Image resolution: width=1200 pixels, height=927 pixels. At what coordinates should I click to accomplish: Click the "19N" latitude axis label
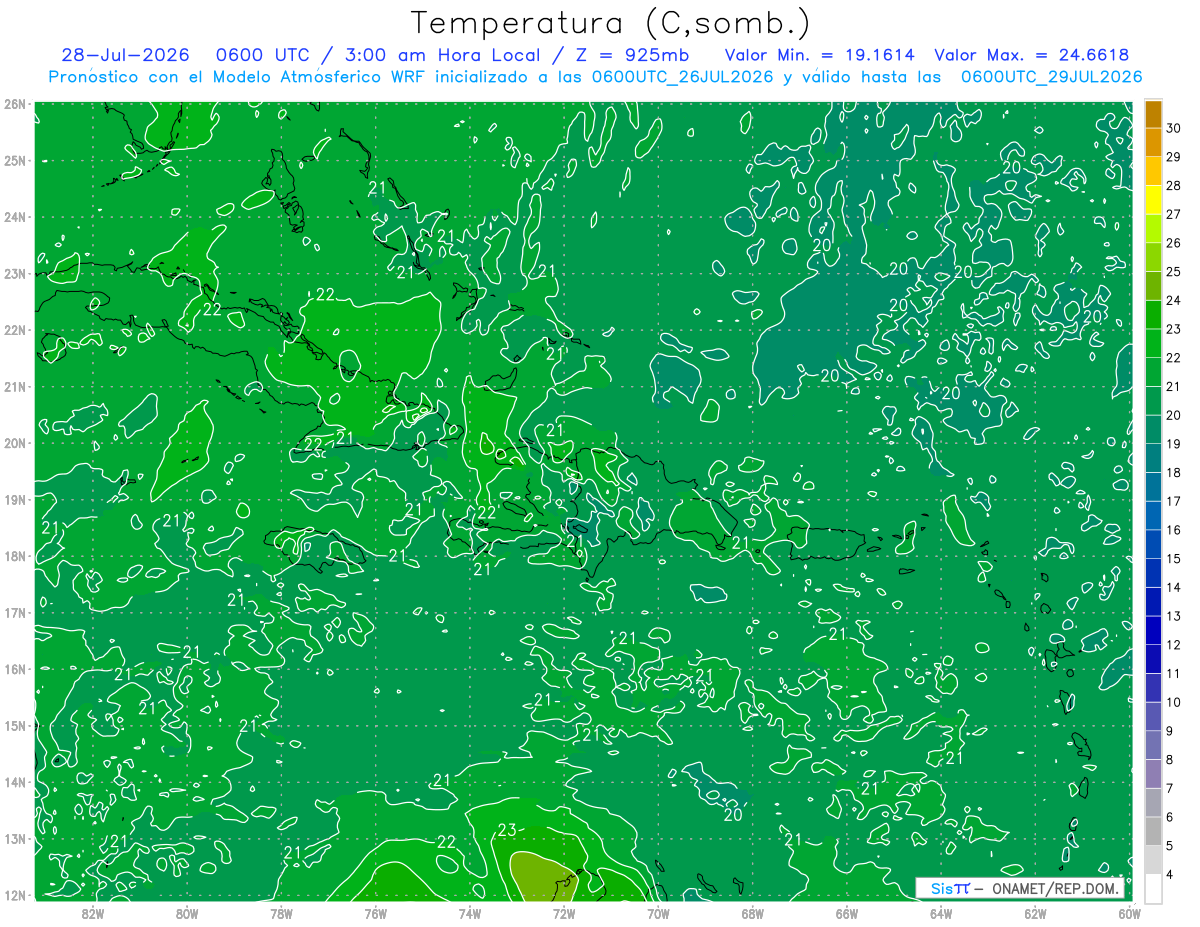(14, 499)
